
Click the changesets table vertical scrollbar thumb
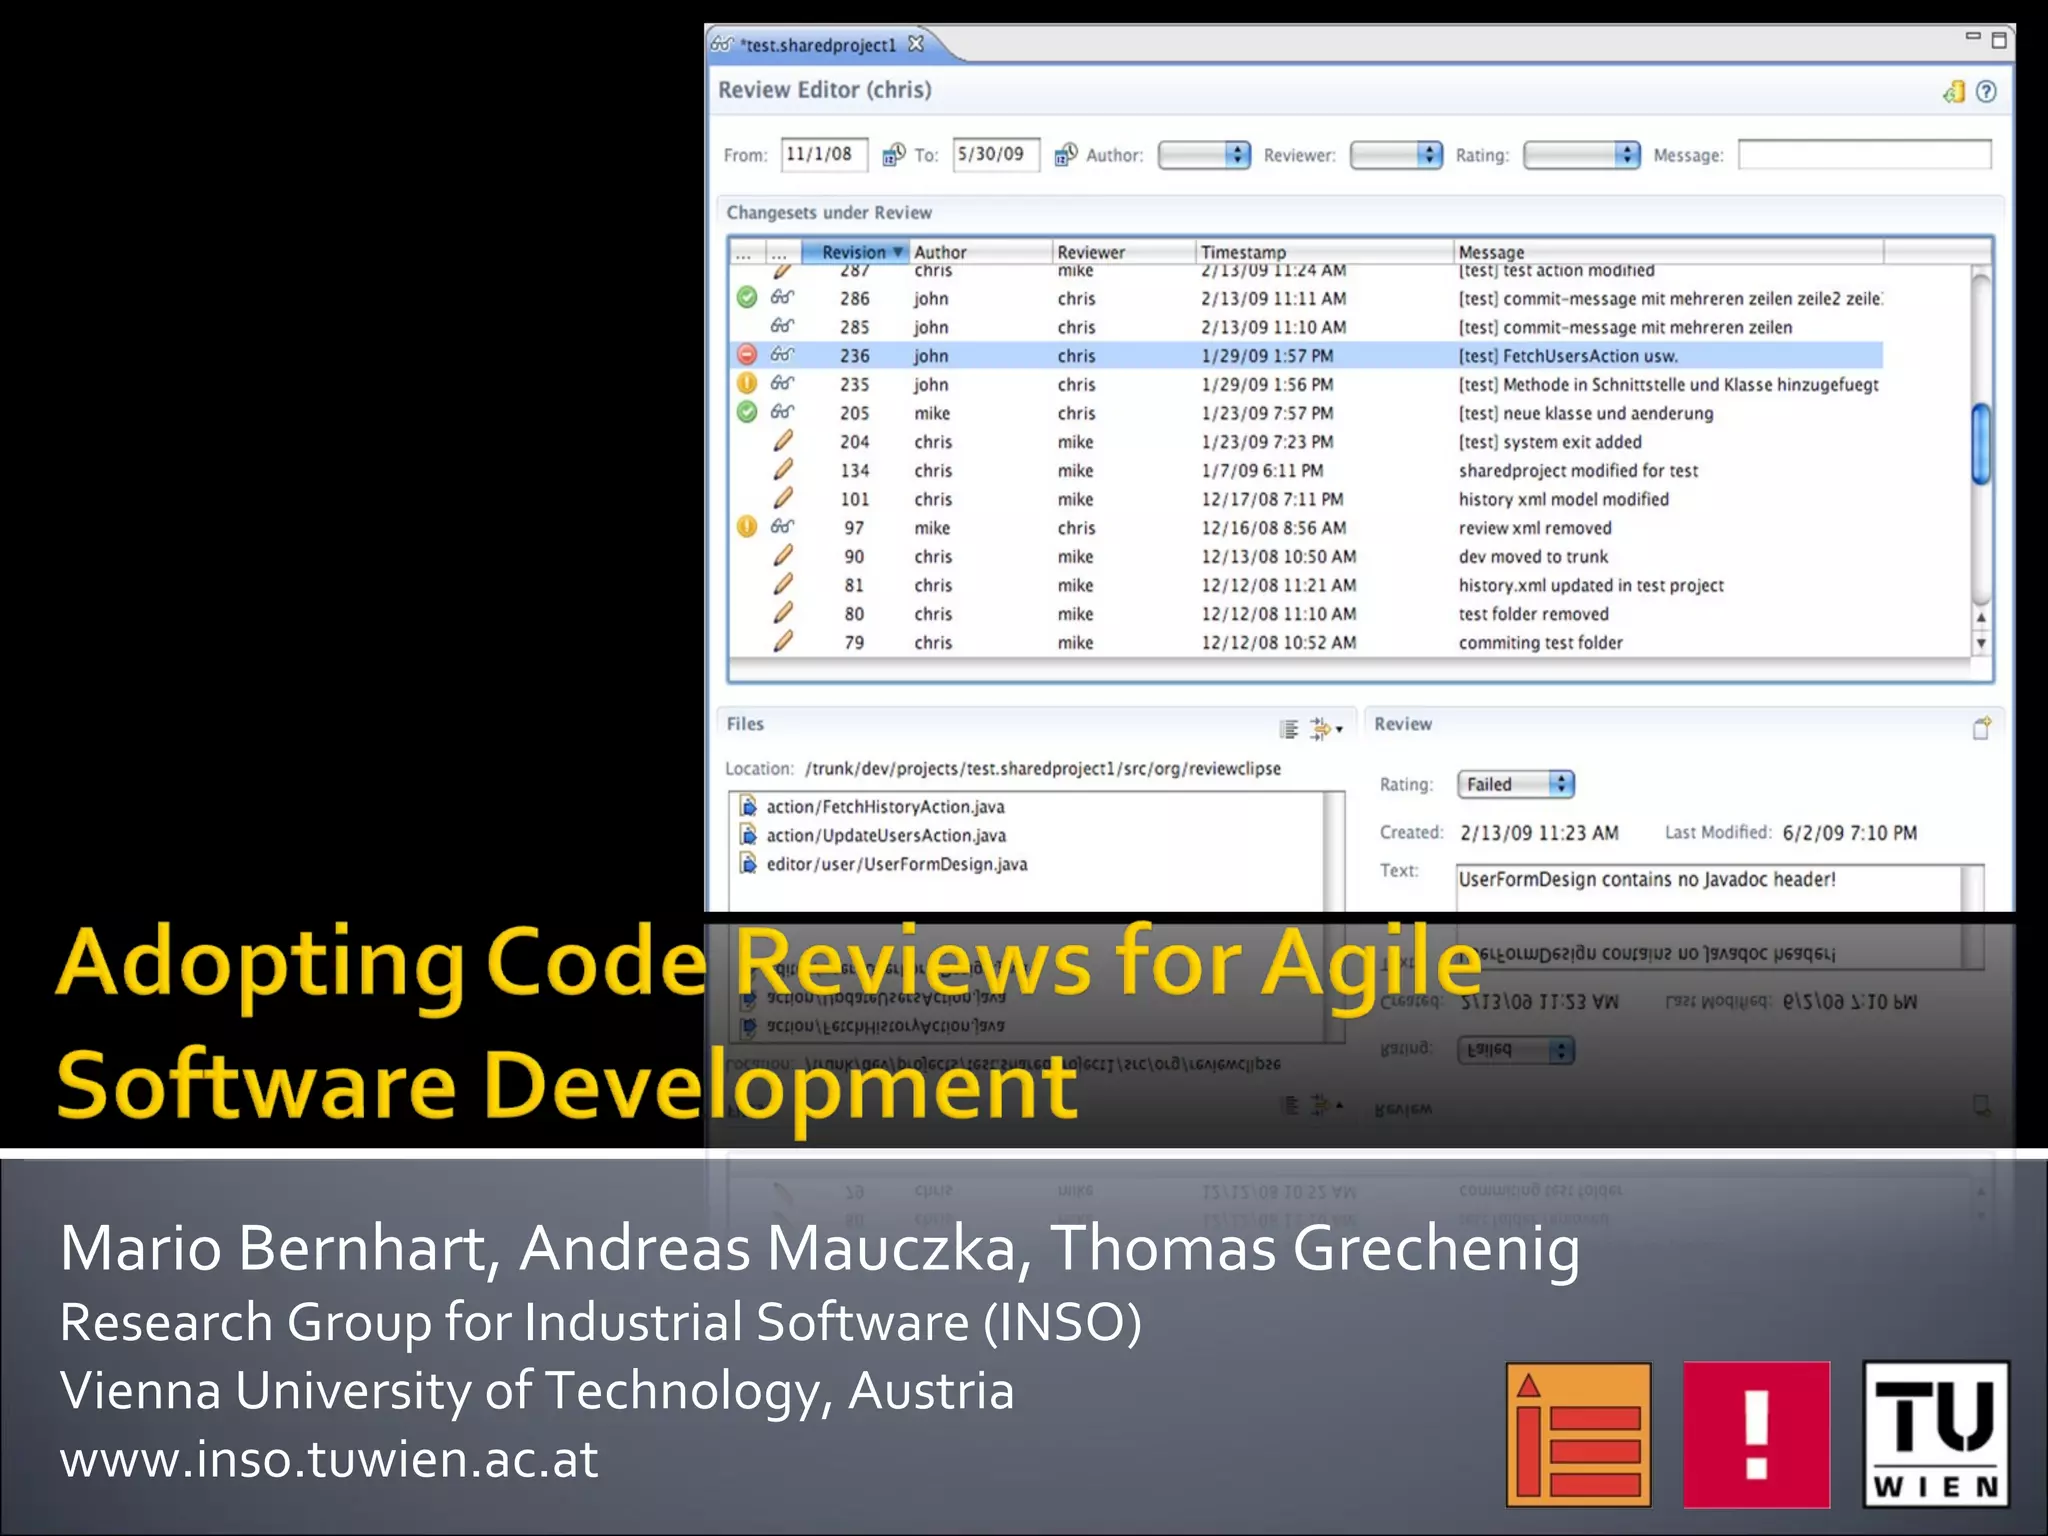1980,444
